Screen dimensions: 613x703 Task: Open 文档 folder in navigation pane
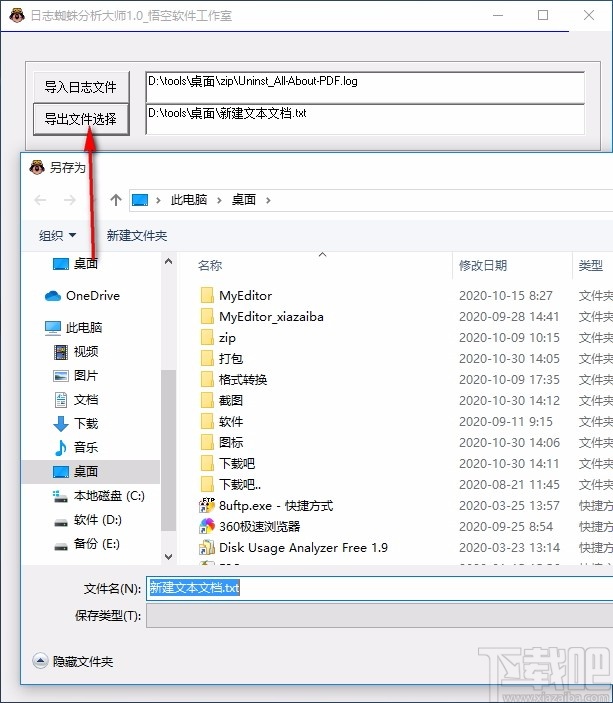[86, 399]
